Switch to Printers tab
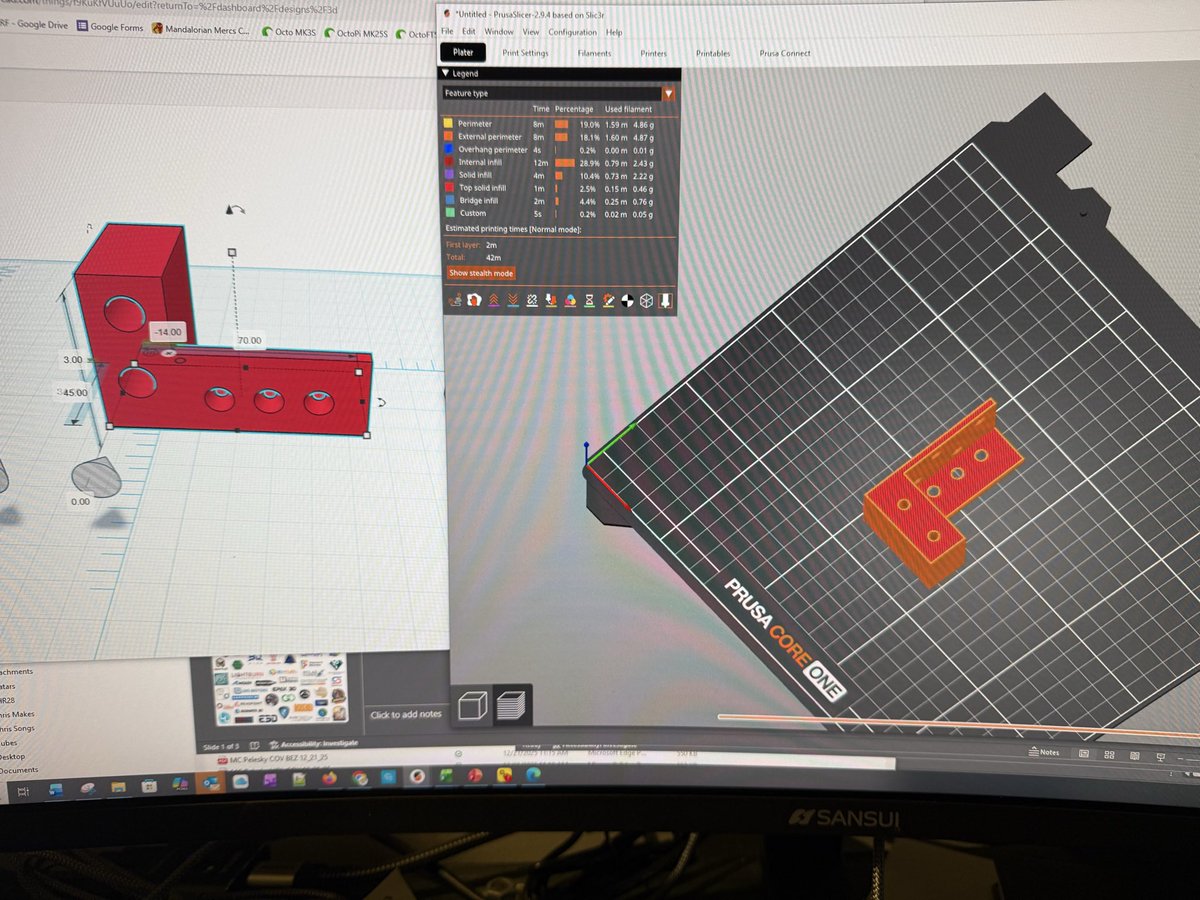The width and height of the screenshot is (1200, 900). click(x=653, y=53)
